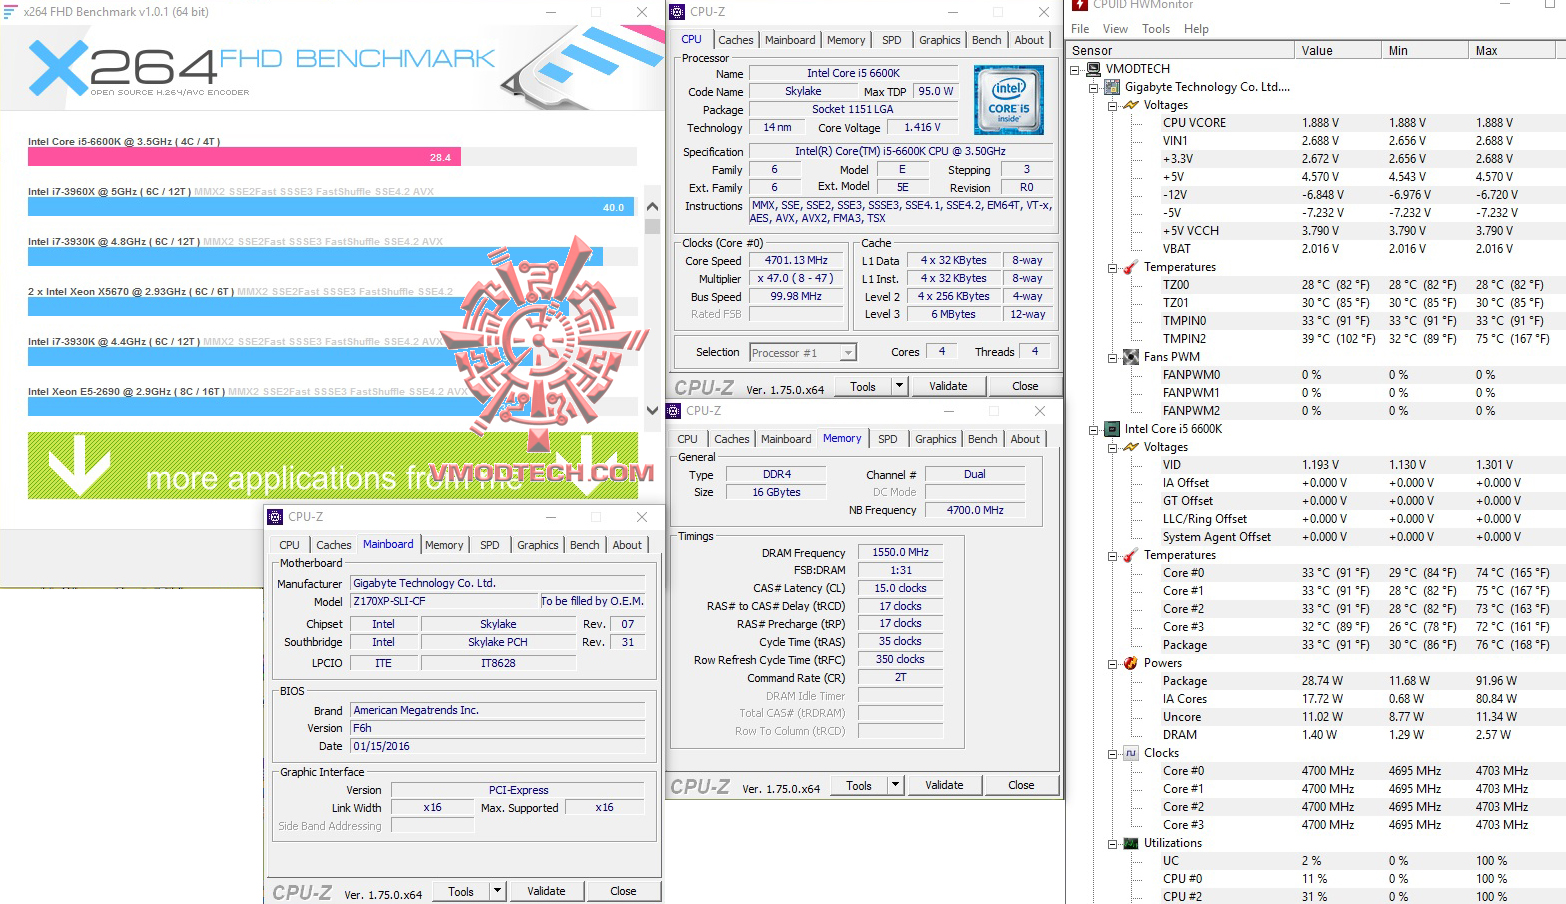Click the x264 FHD Benchmark title bar icon

11,12
